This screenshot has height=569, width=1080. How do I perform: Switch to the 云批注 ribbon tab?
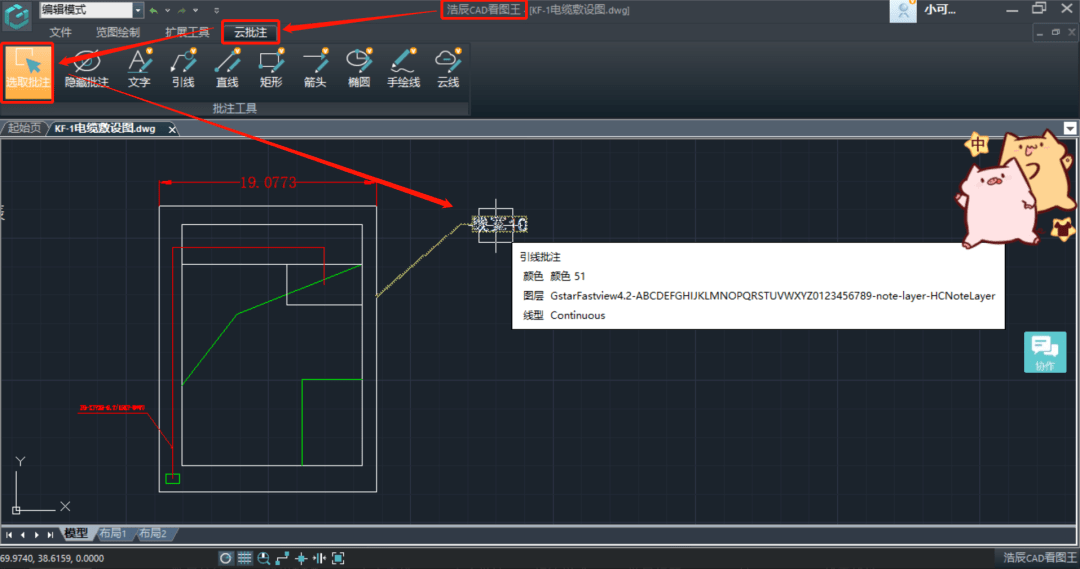[250, 32]
